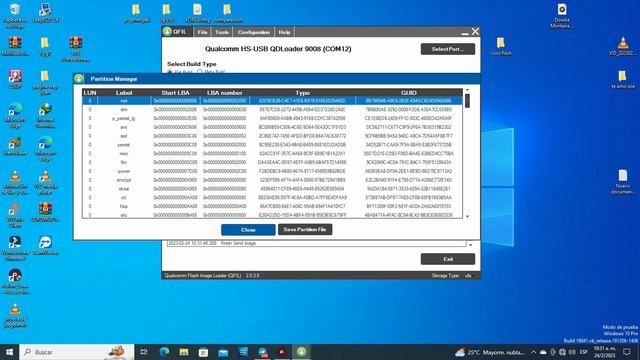The height and width of the screenshot is (360, 640).
Task: Click the QFIL app icon on the taskbar
Action: 301,352
